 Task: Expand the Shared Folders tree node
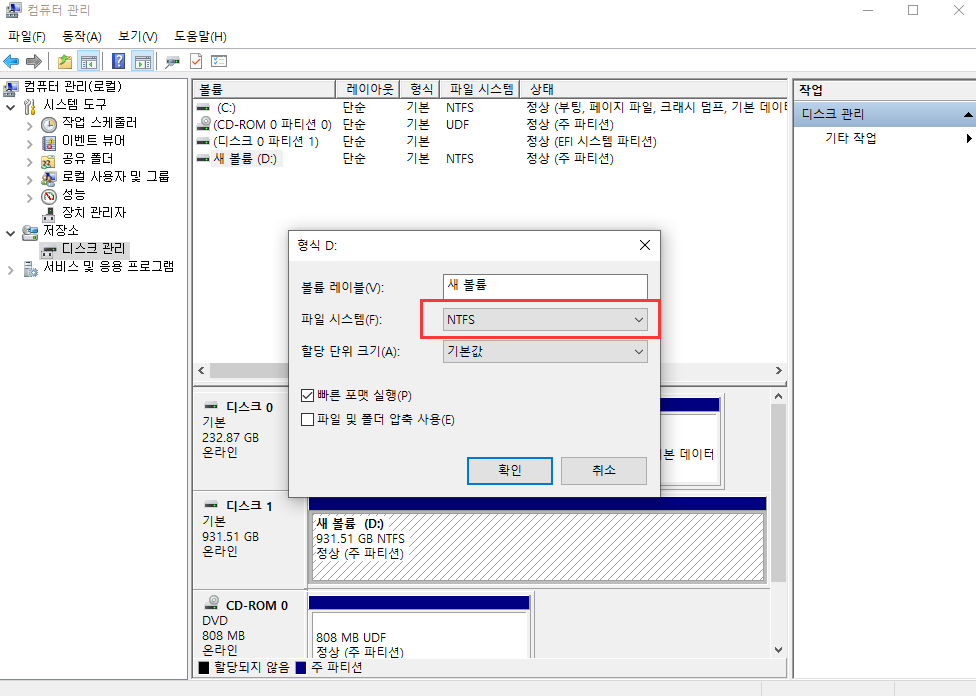point(29,162)
